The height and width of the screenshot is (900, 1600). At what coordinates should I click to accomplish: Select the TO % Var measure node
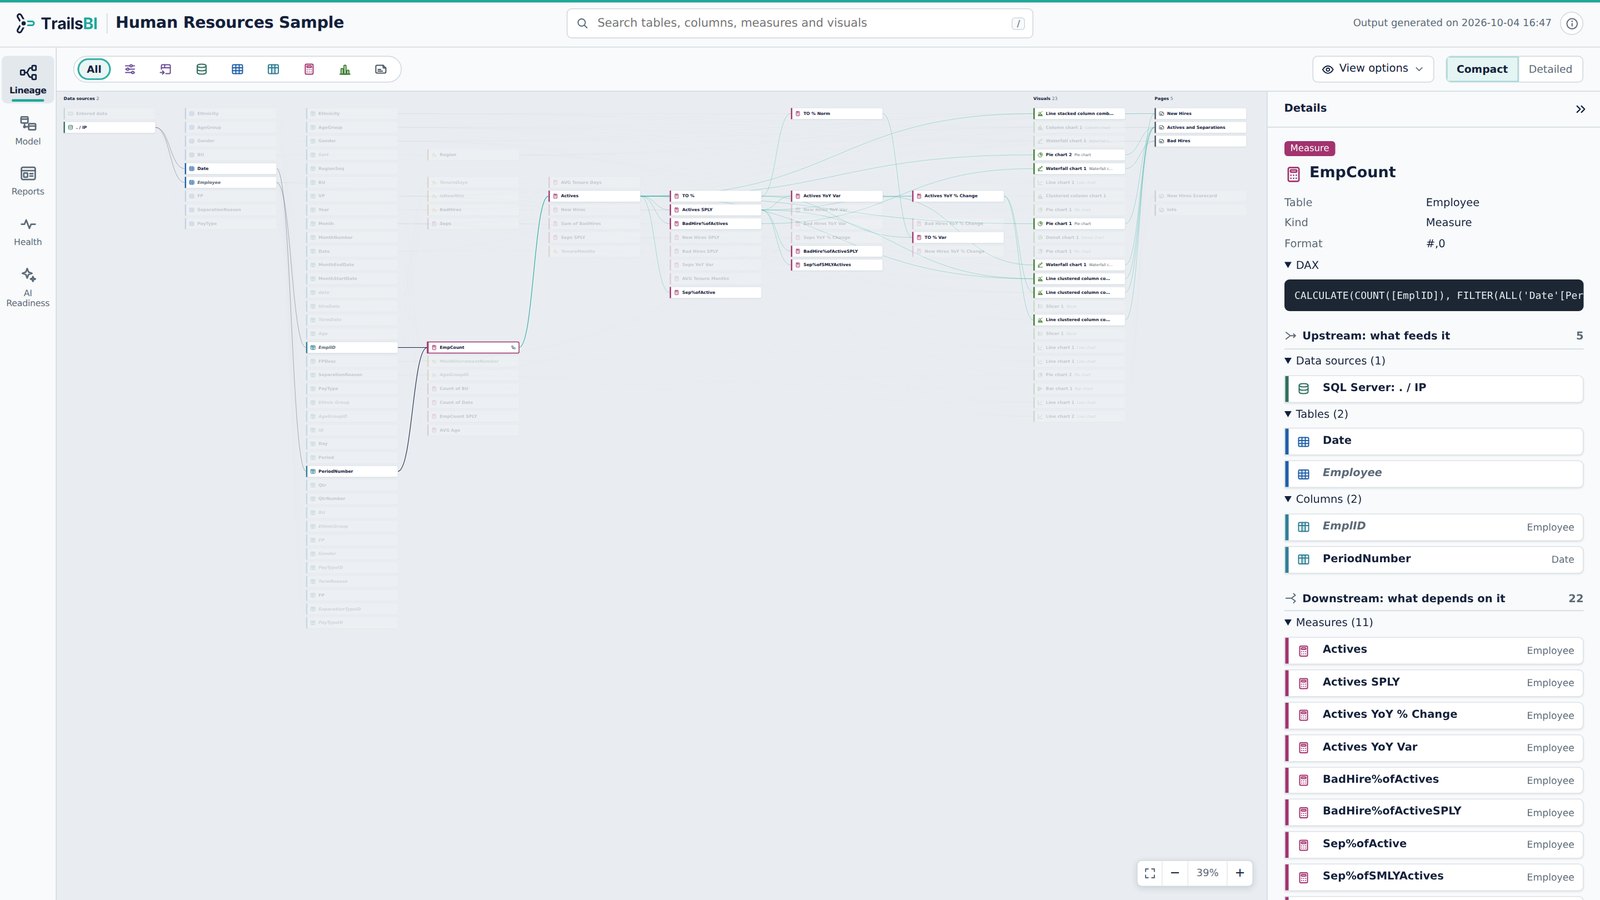pyautogui.click(x=958, y=237)
